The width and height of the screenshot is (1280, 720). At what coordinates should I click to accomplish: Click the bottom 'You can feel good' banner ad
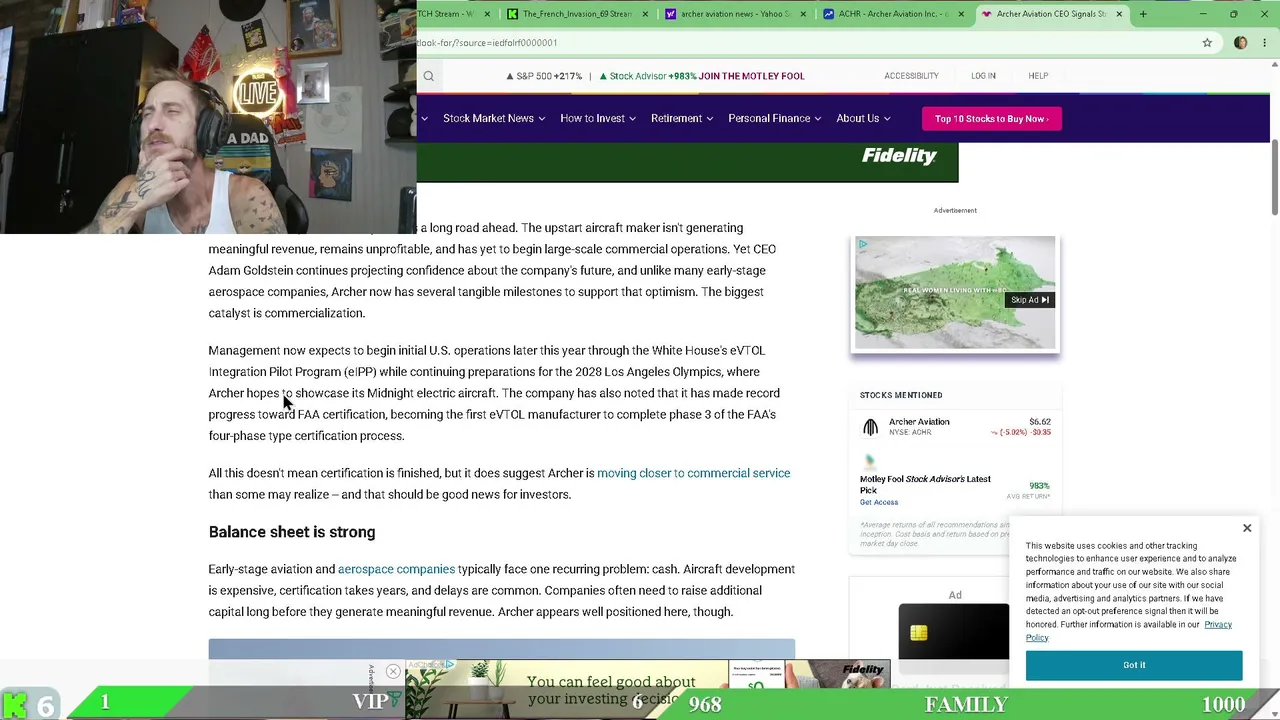point(647,689)
